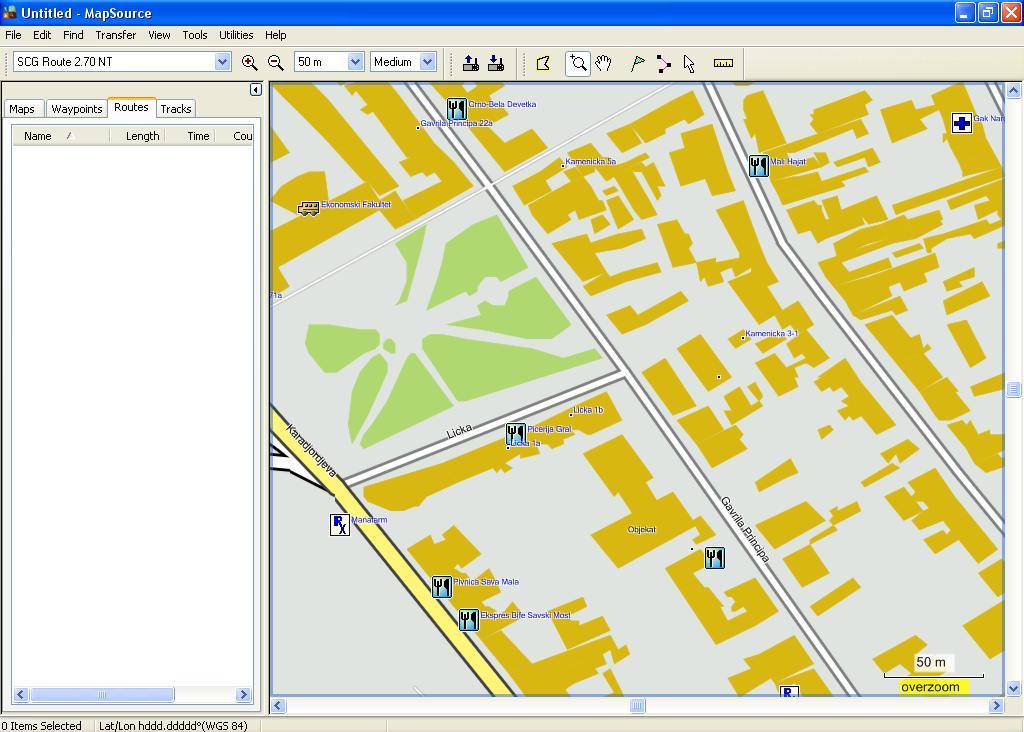1024x732 pixels.
Task: Select the Route tool
Action: pos(663,63)
